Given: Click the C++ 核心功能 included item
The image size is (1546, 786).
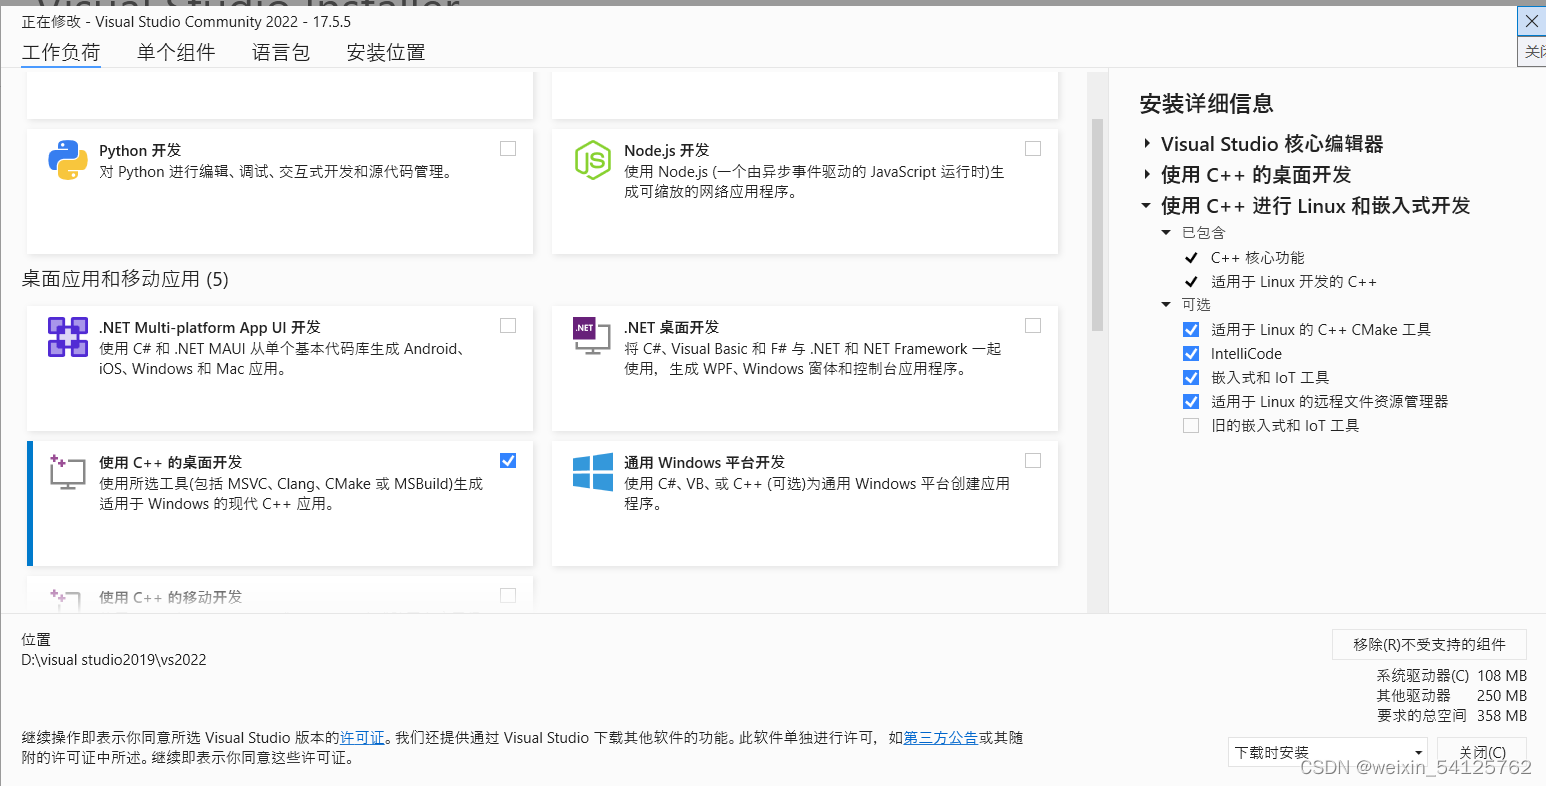Looking at the screenshot, I should (1257, 258).
